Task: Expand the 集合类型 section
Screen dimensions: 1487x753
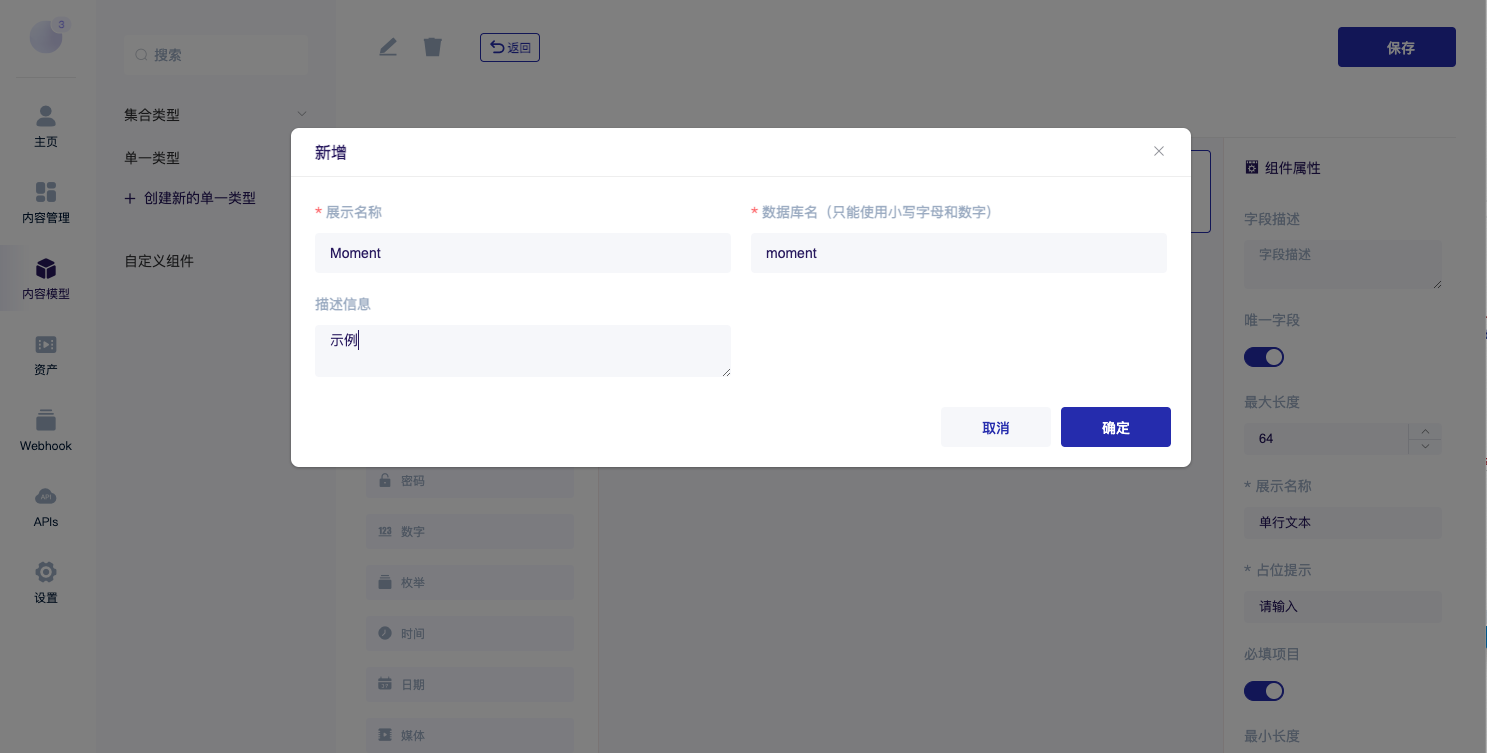Action: [x=216, y=115]
